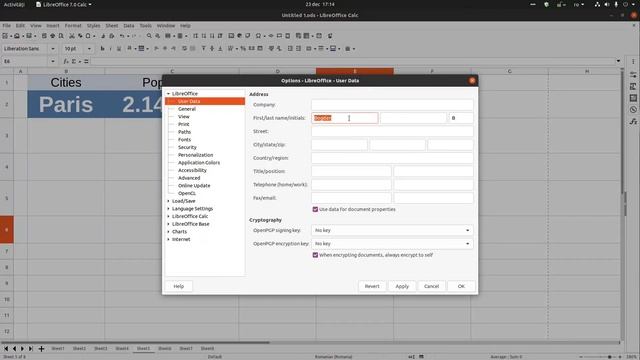Click the Align Top icon

point(203,49)
